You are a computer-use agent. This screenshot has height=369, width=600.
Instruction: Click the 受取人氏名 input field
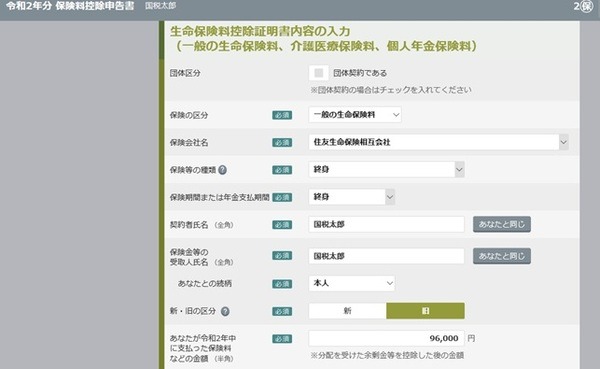point(386,256)
